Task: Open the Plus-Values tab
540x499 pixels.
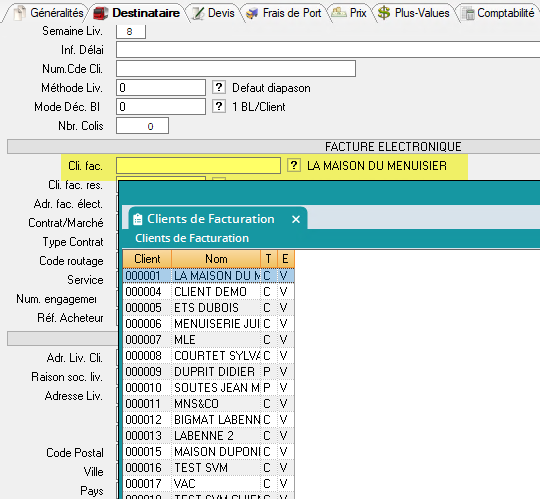Action: pyautogui.click(x=414, y=13)
